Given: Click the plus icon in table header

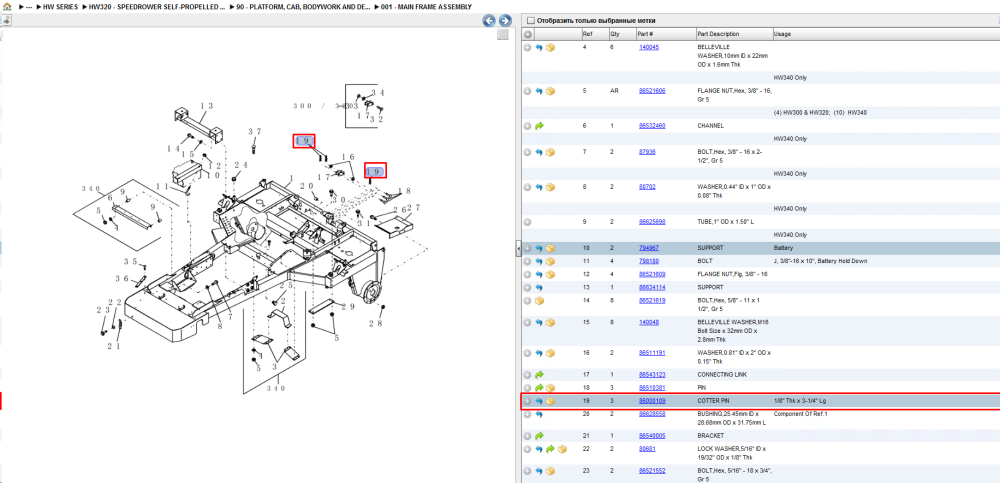Looking at the screenshot, I should tap(528, 34).
